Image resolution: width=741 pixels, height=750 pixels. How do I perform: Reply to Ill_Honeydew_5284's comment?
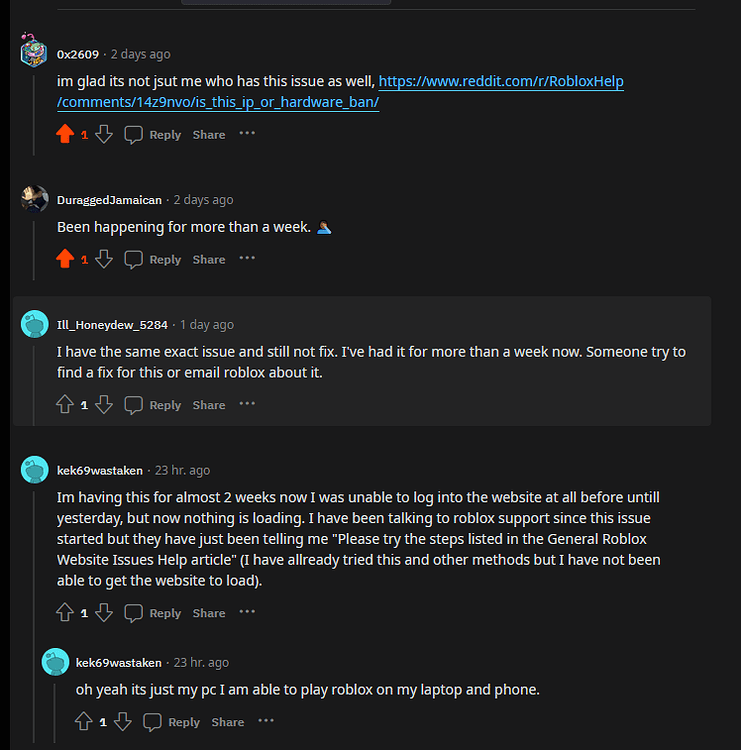[x=153, y=405]
